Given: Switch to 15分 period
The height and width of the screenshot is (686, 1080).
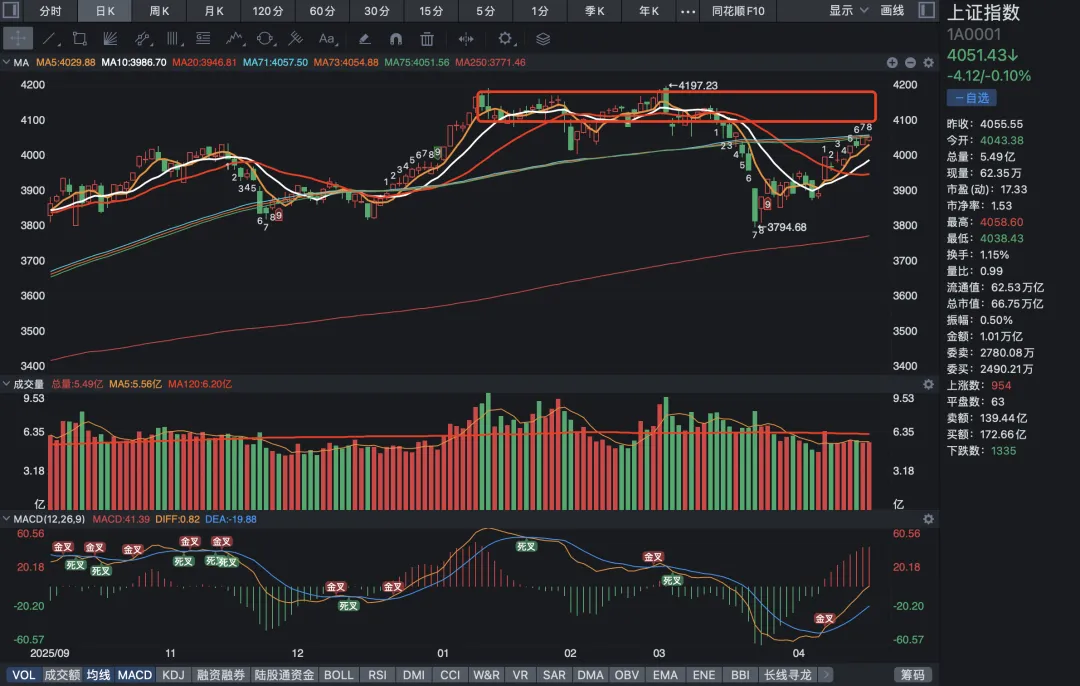Looking at the screenshot, I should click(x=430, y=11).
